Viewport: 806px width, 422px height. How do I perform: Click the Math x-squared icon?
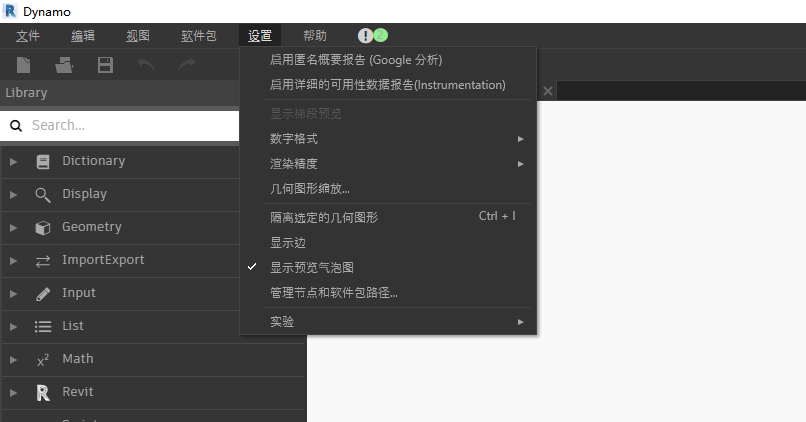click(x=43, y=360)
